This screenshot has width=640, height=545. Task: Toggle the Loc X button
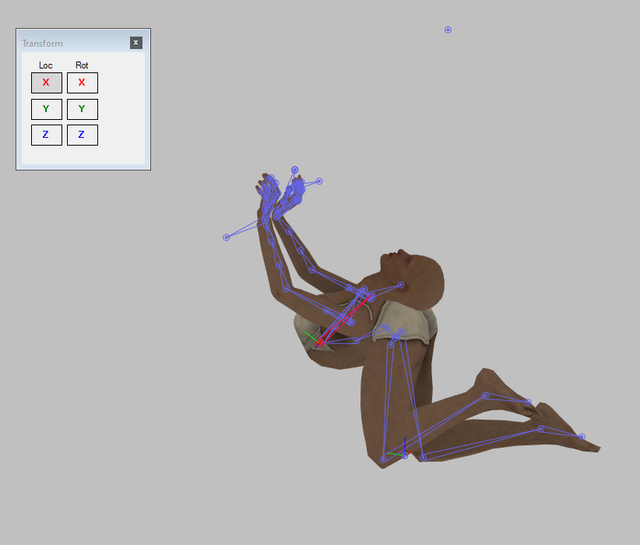47,83
